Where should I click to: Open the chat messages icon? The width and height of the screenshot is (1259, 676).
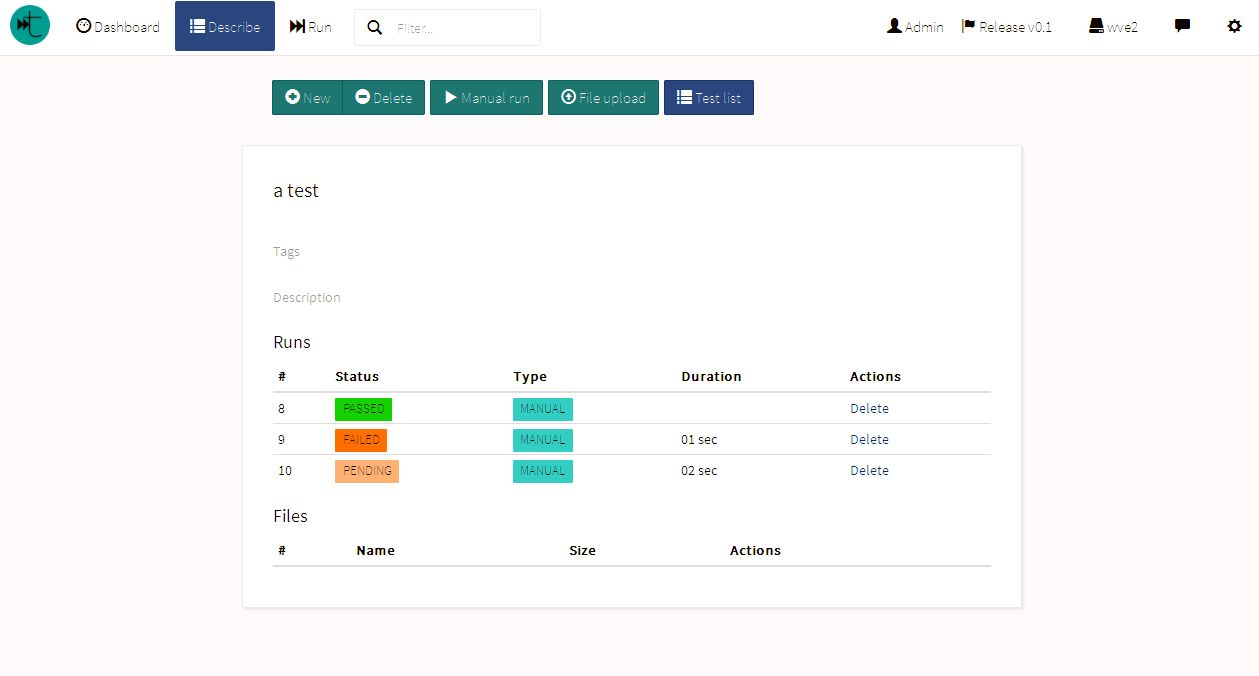(x=1182, y=26)
